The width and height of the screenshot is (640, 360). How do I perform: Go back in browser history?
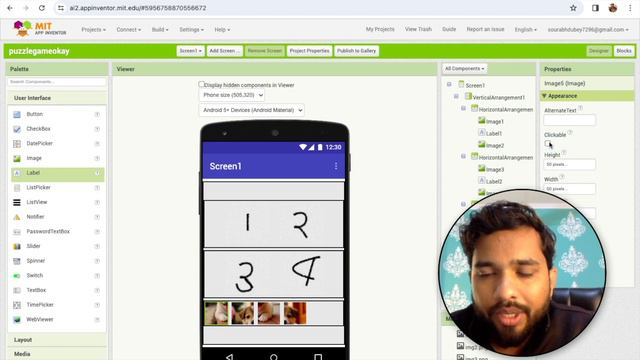click(x=10, y=8)
